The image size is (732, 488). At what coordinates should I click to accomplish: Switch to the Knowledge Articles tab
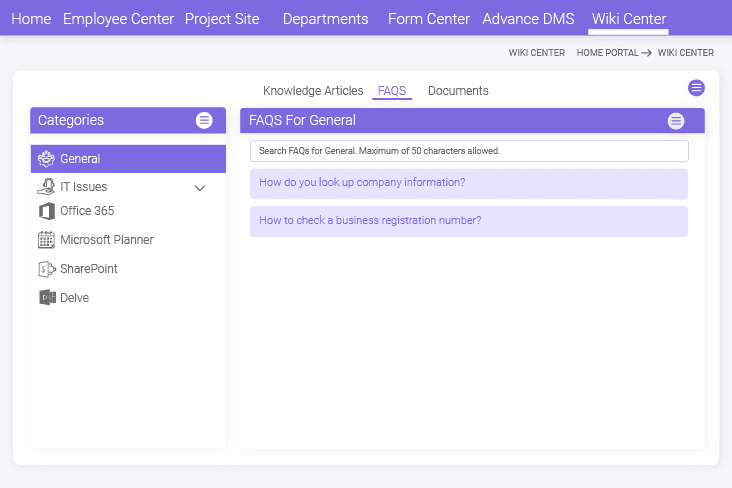click(x=313, y=91)
